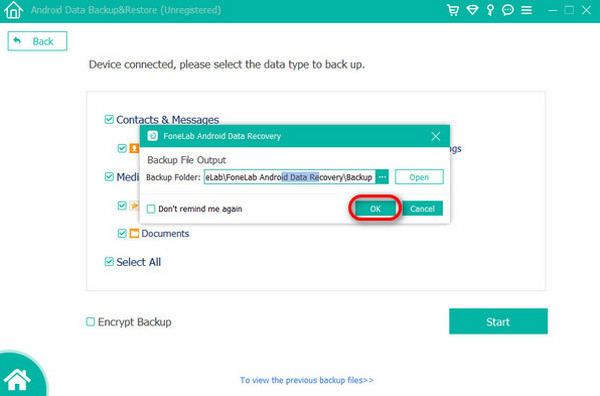The width and height of the screenshot is (600, 396).
Task: Enable the Encrypt Backup checkbox
Action: click(x=90, y=322)
